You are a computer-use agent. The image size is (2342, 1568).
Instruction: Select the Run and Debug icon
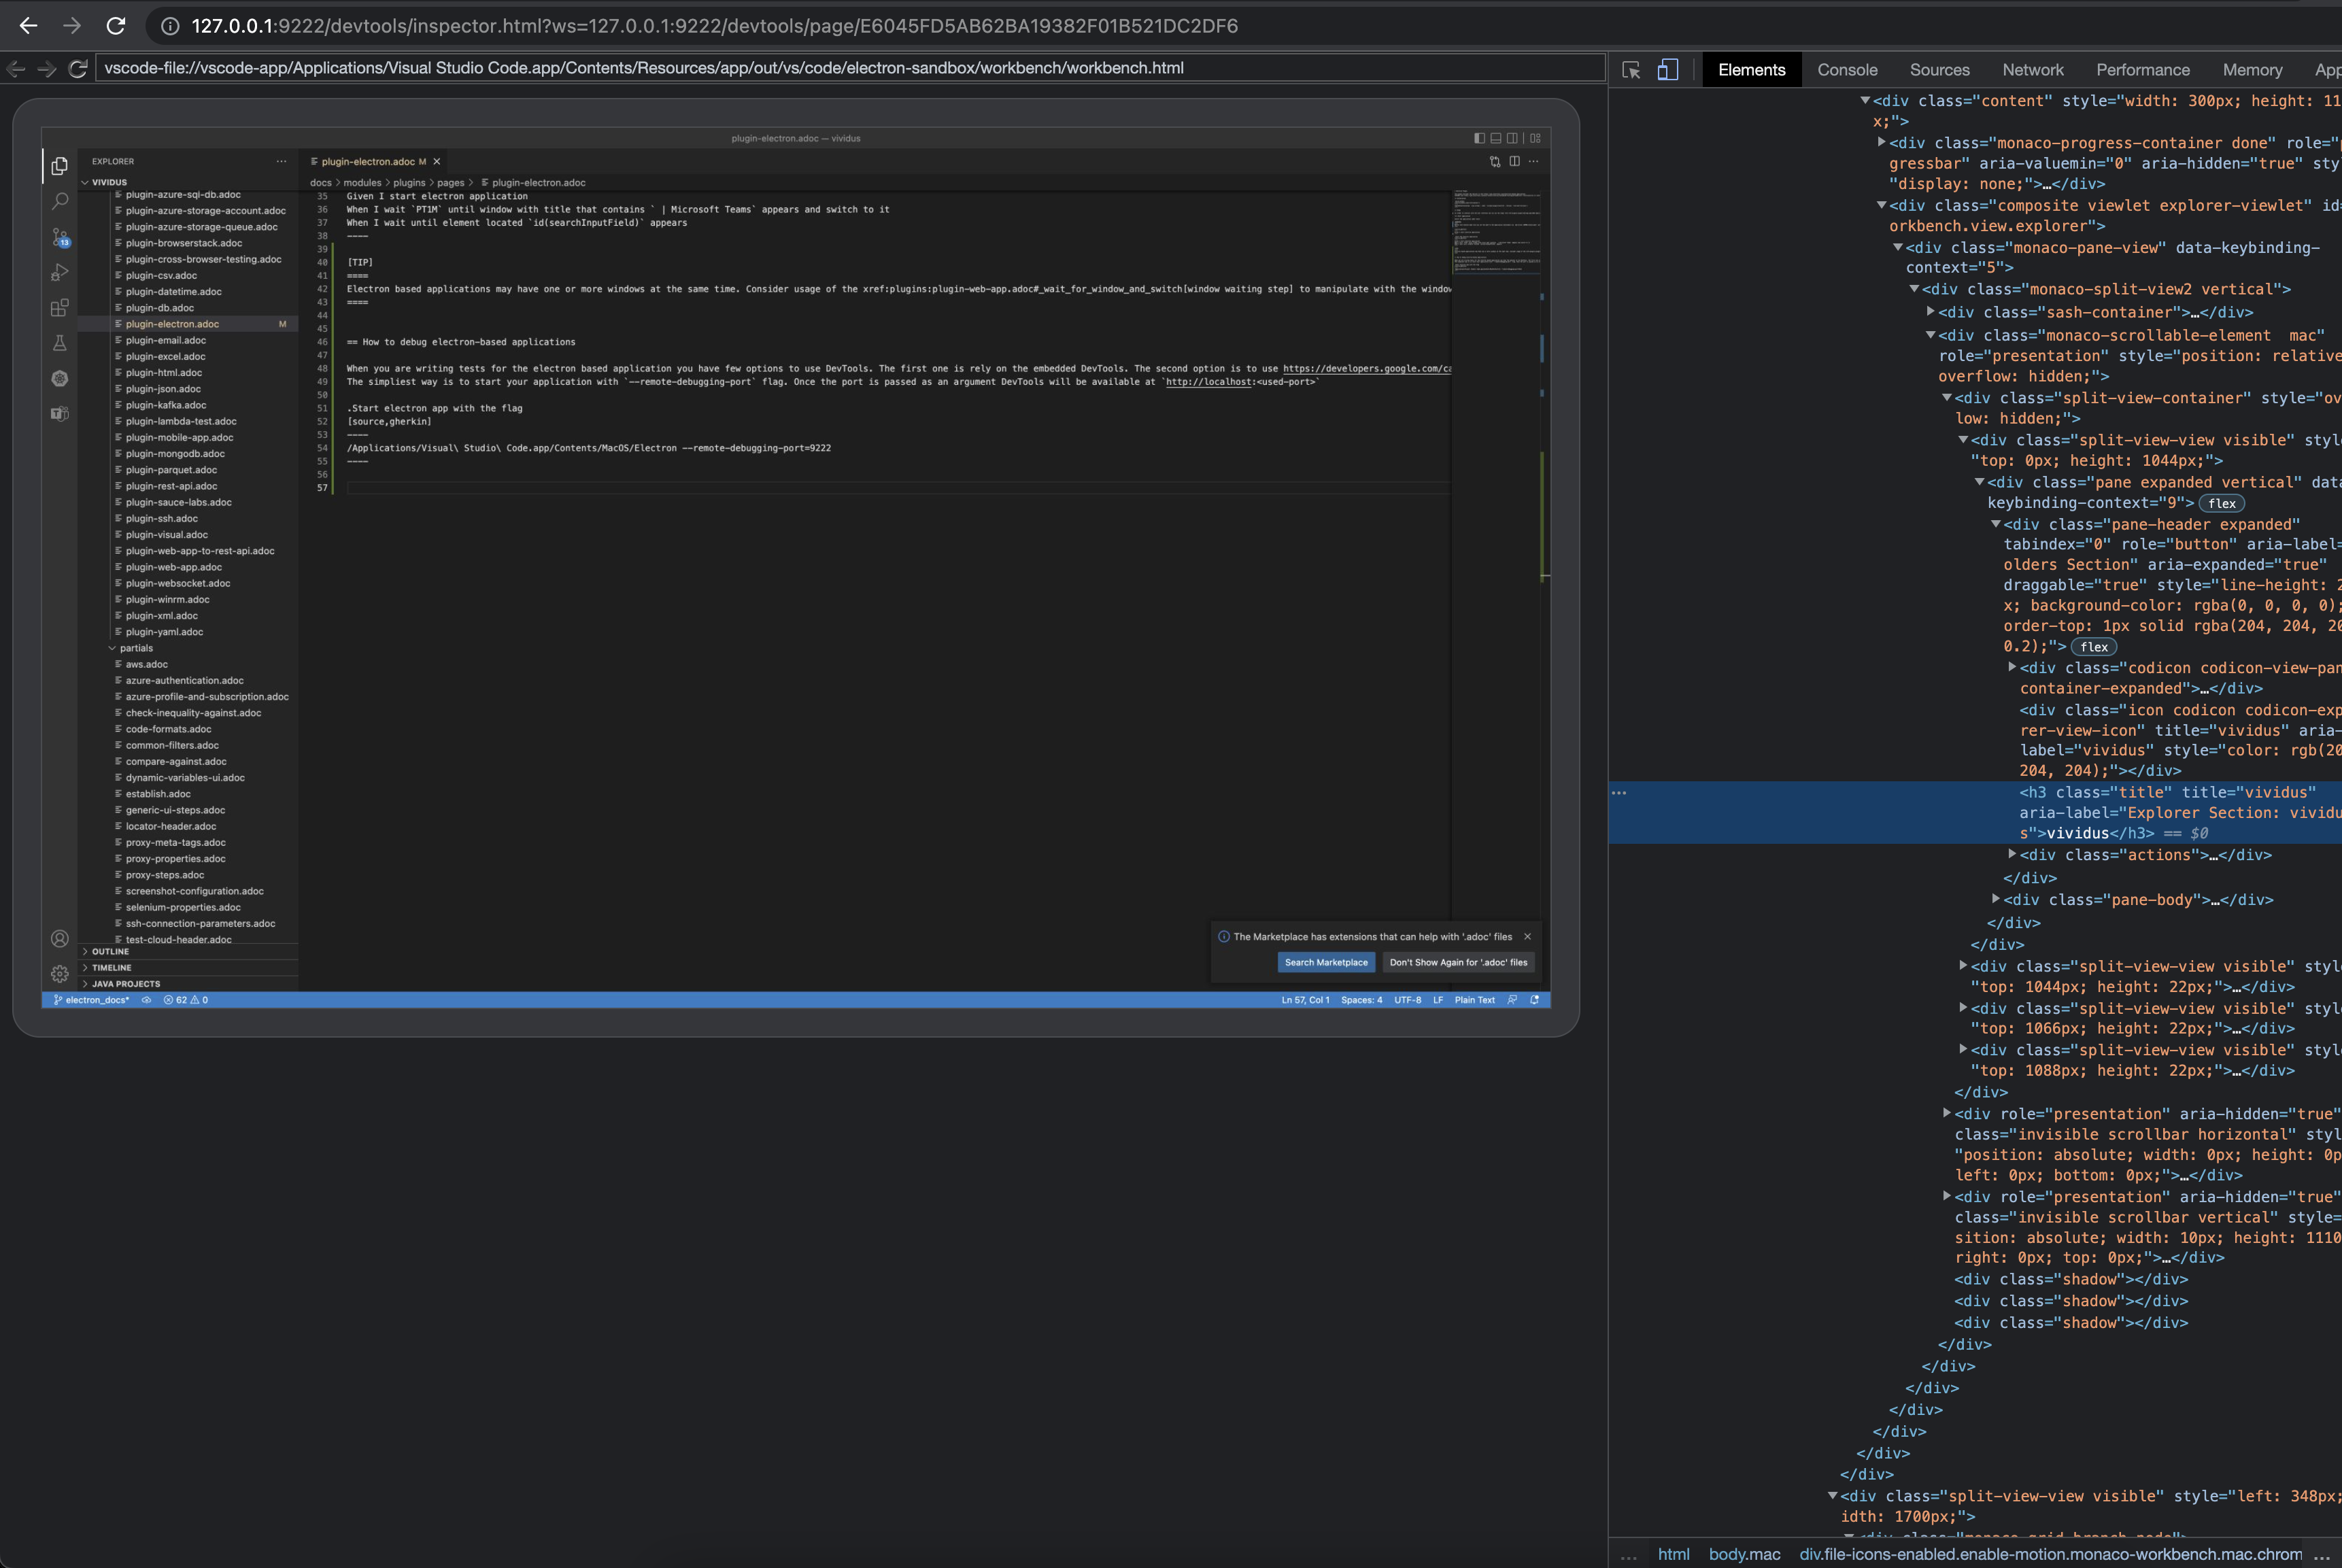(x=60, y=272)
